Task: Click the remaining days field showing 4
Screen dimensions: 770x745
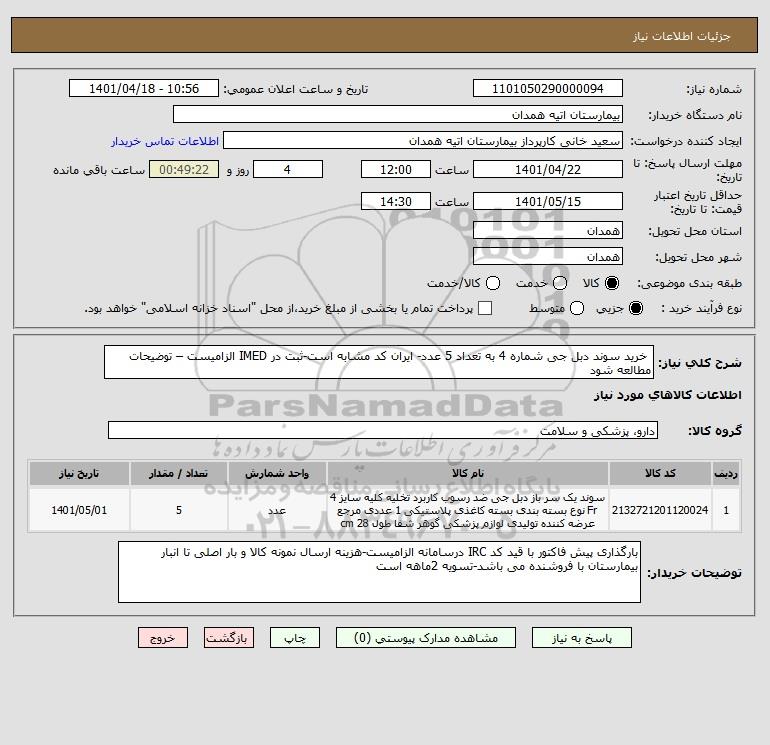Action: [288, 169]
